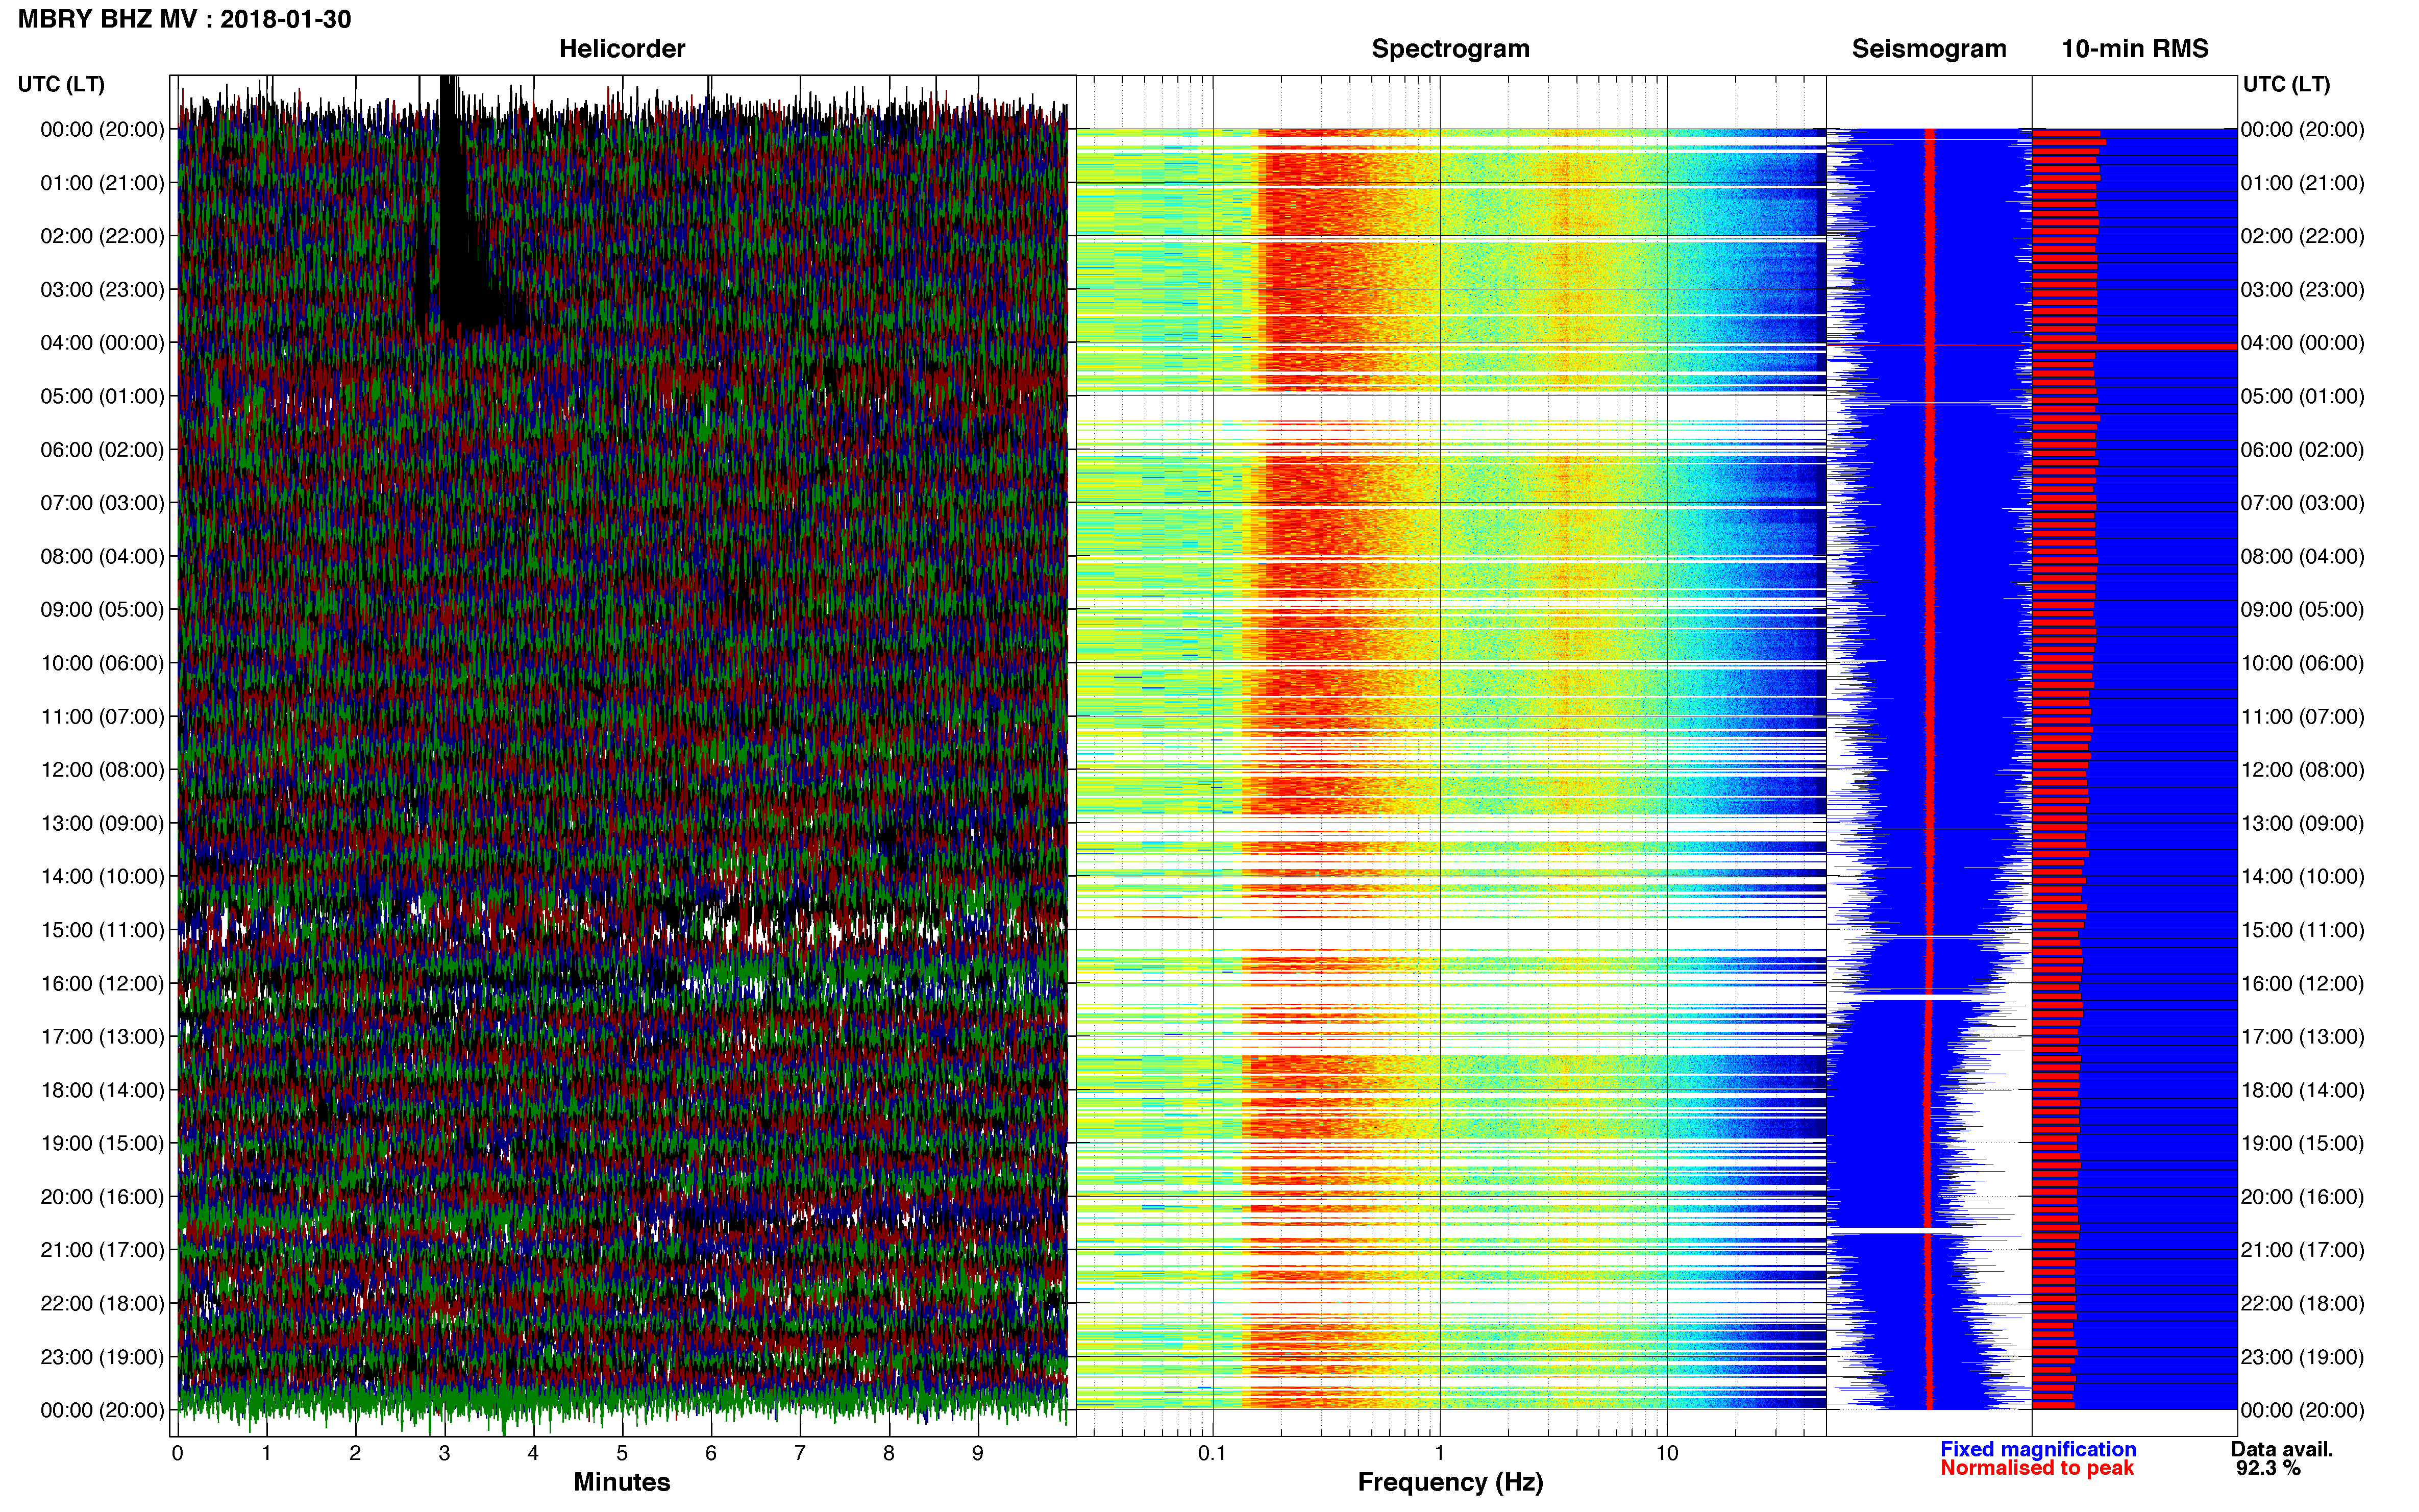The height and width of the screenshot is (1512, 2419).
Task: Click the '10-min RMS' panel heading
Action: 2135,49
